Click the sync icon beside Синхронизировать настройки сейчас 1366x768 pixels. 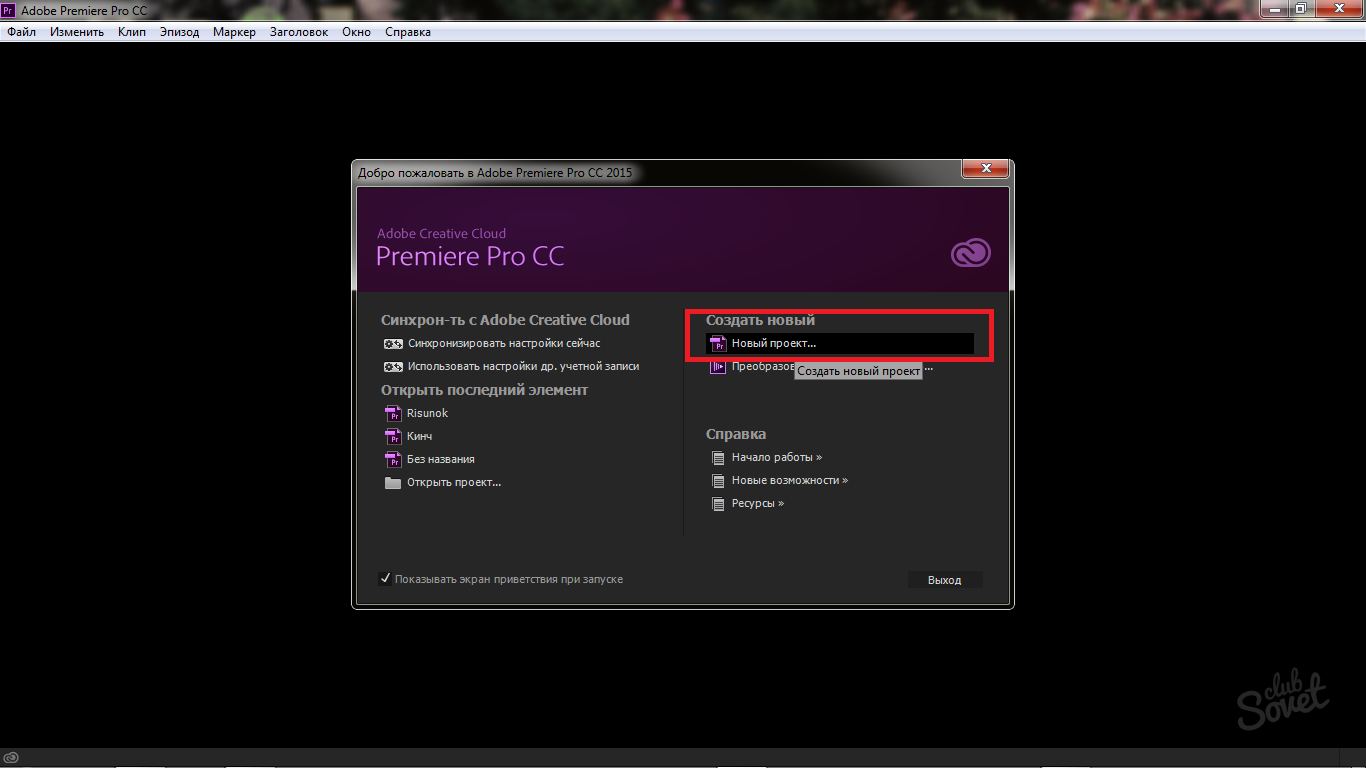393,343
